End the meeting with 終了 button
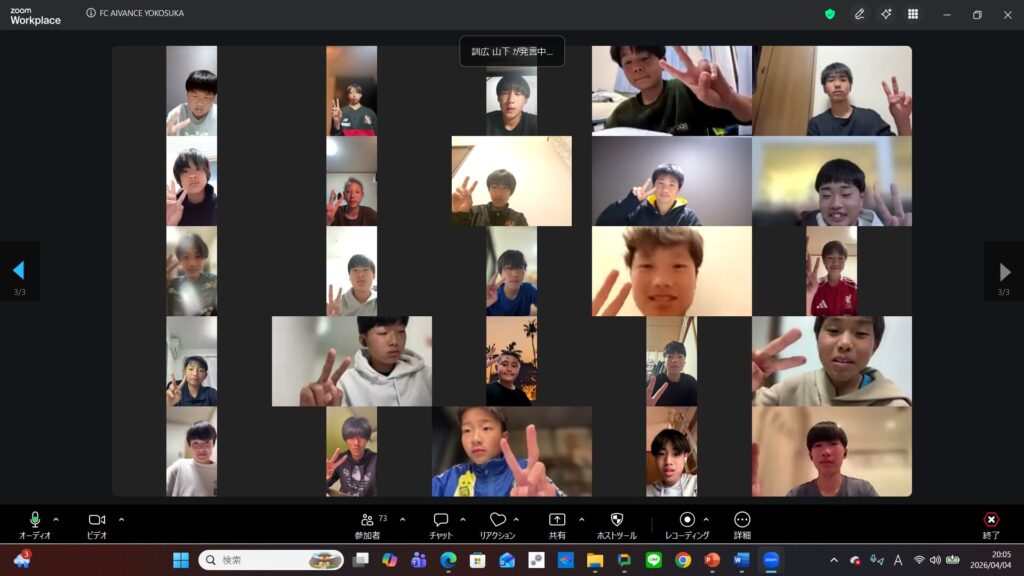The image size is (1024, 576). click(991, 521)
